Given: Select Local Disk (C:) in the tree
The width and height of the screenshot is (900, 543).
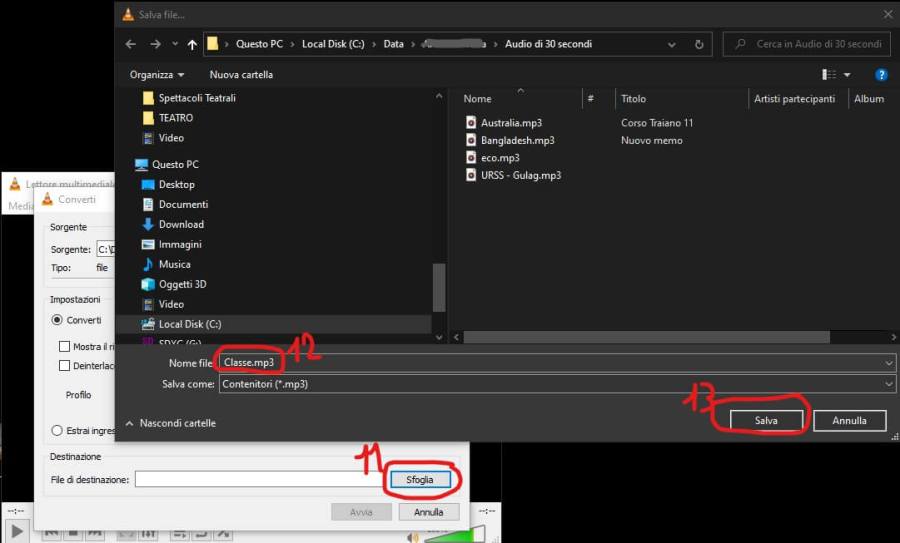Looking at the screenshot, I should pyautogui.click(x=189, y=324).
